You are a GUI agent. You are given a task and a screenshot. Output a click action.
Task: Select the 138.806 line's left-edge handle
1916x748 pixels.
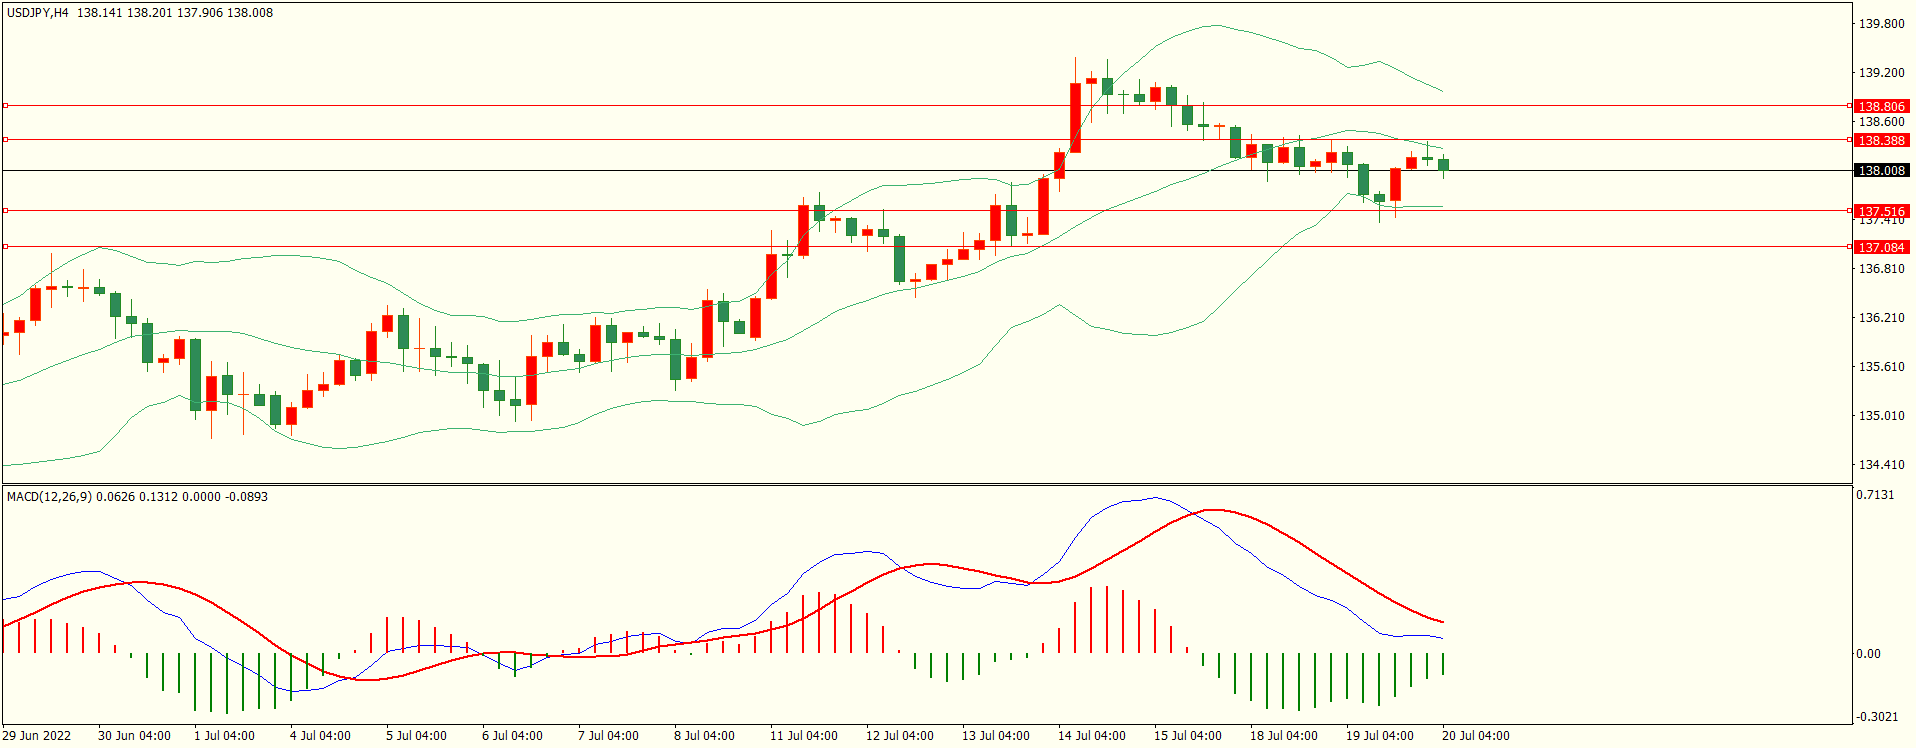[5, 105]
